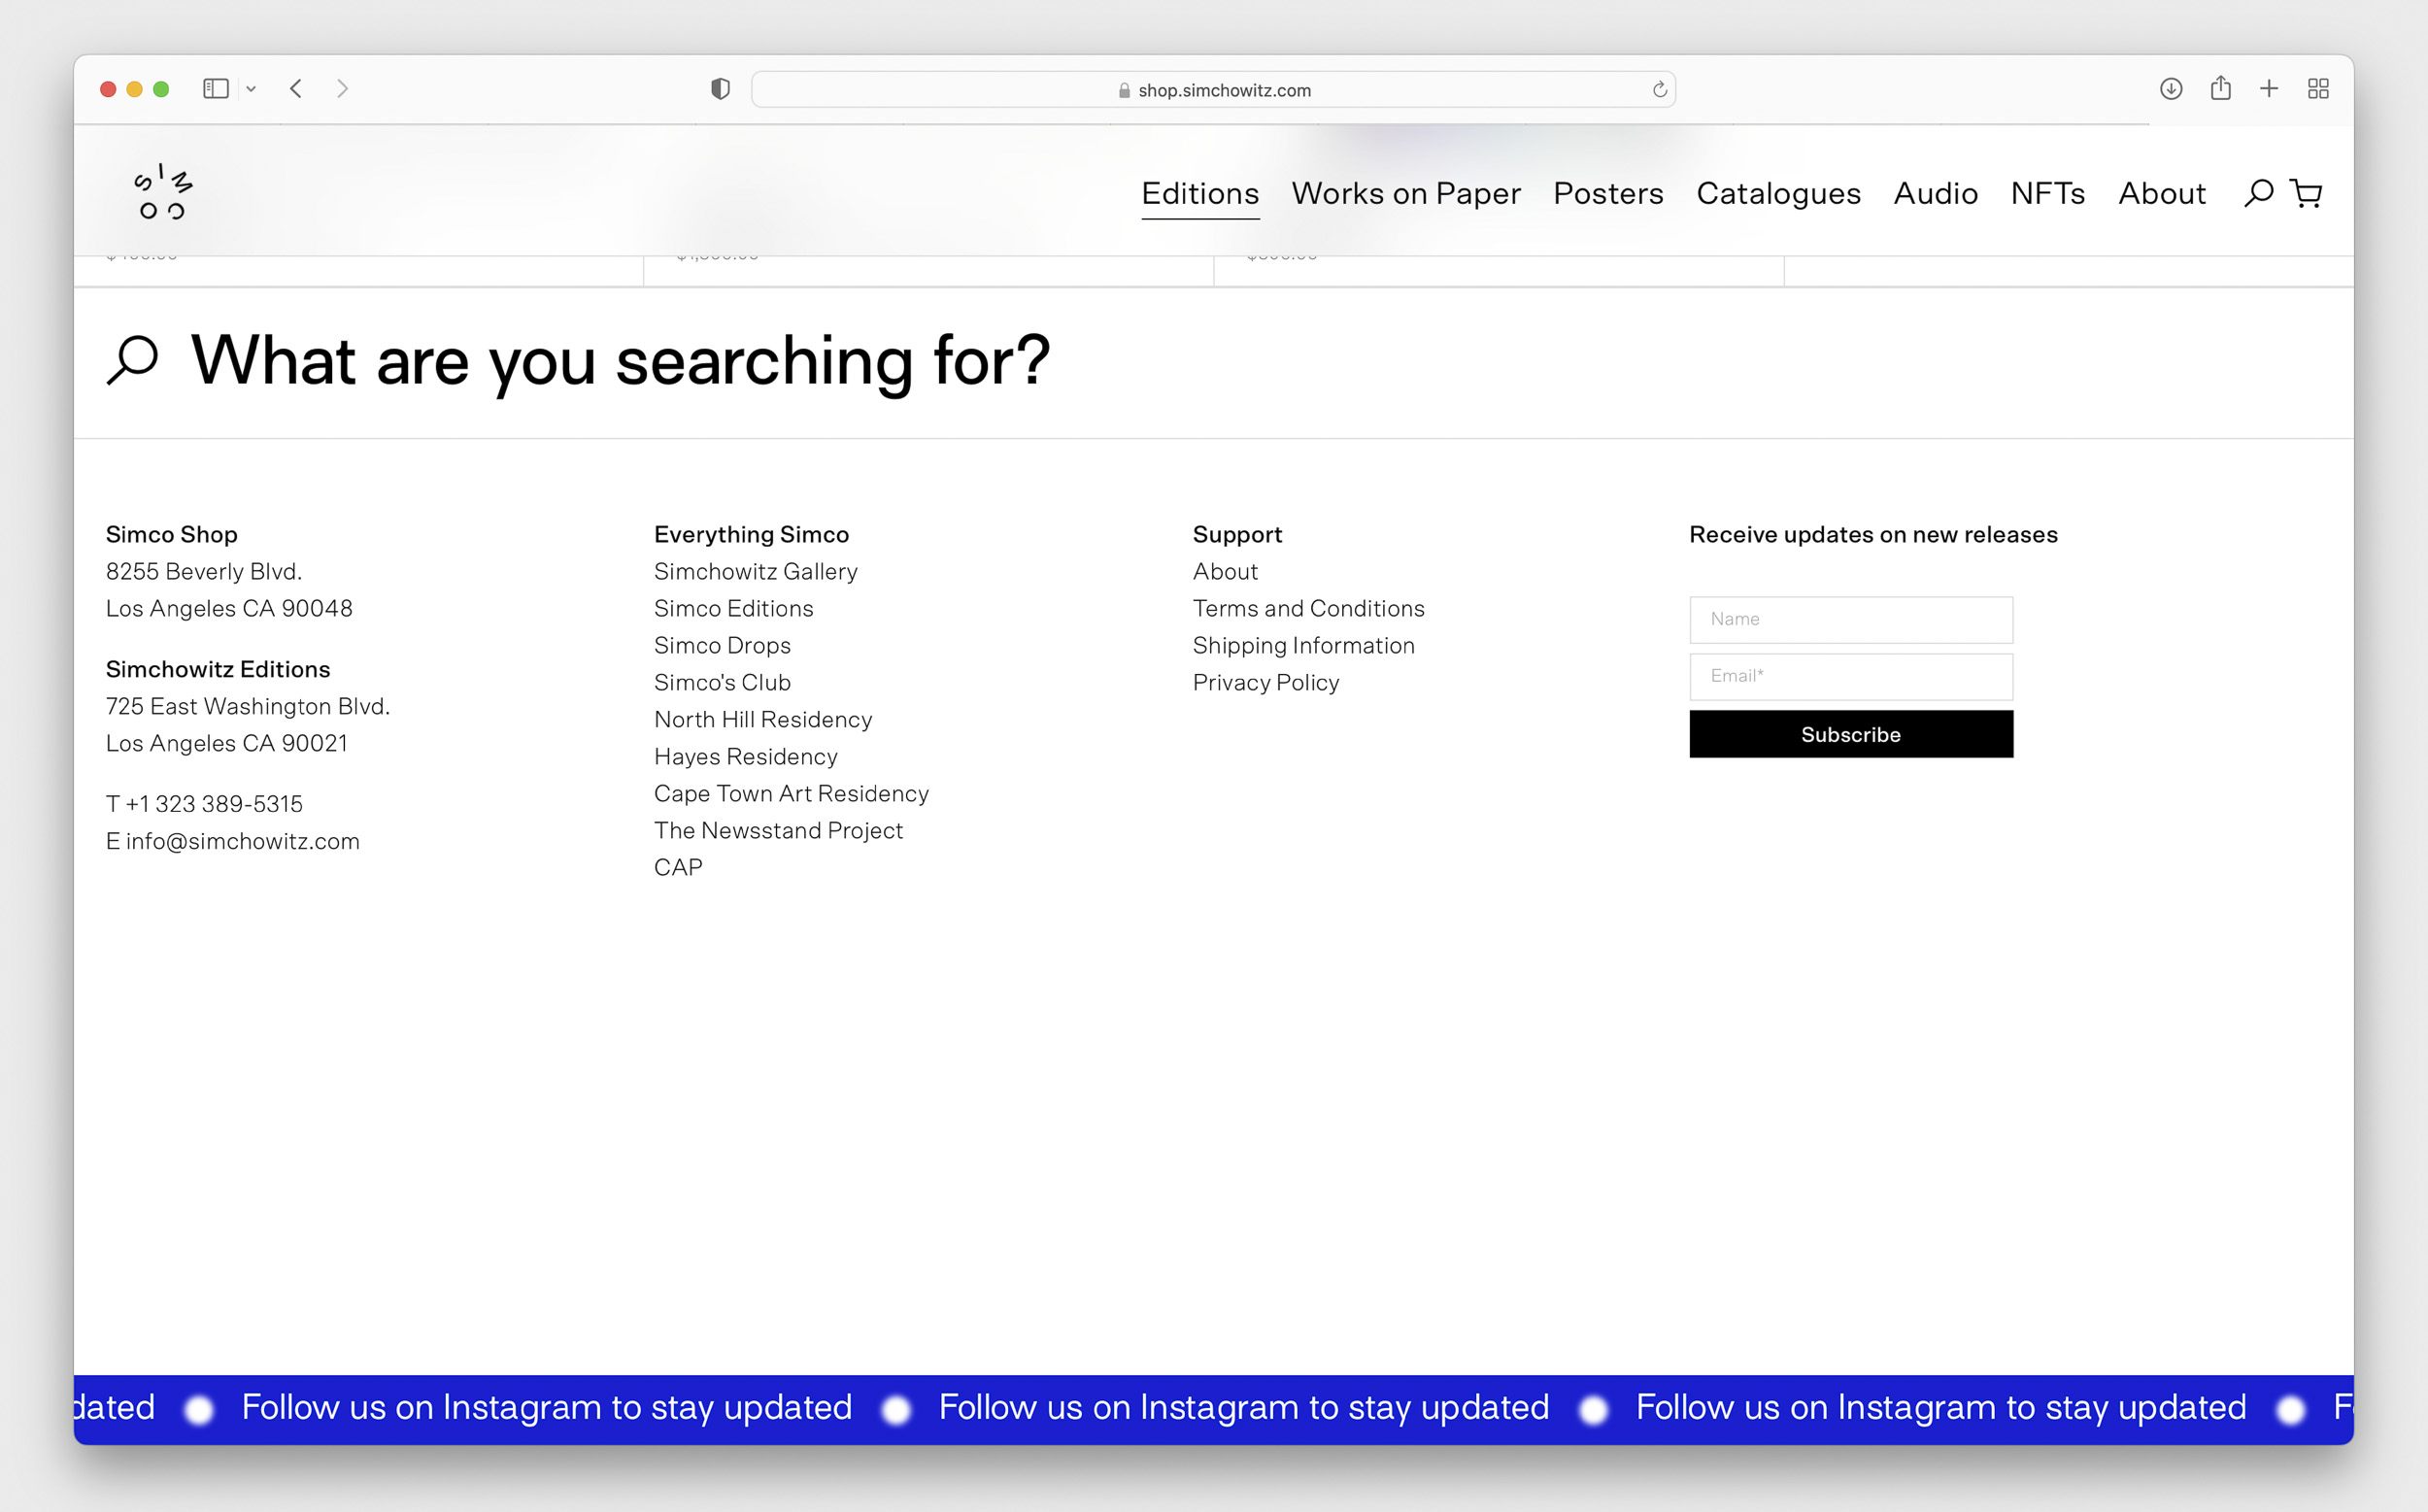The height and width of the screenshot is (1512, 2428).
Task: Go back with the back arrow
Action: [x=296, y=89]
